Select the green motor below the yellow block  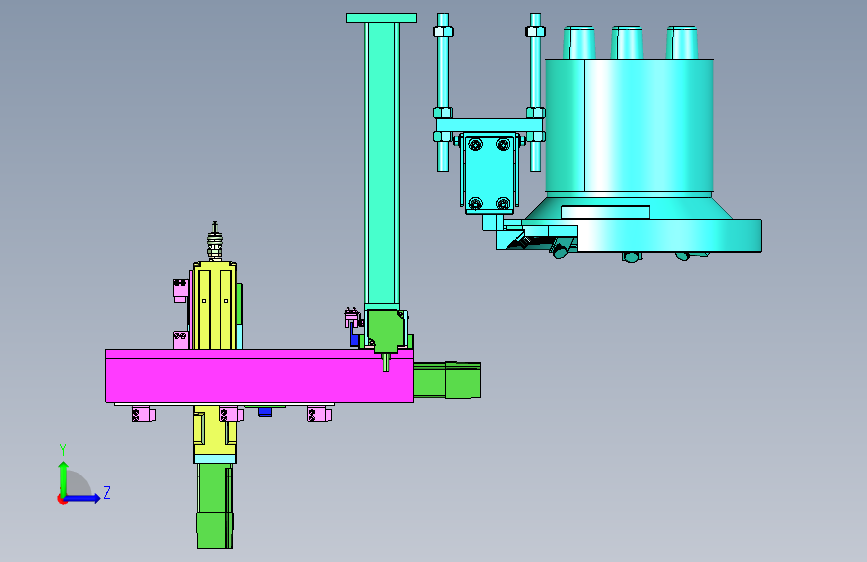215,506
